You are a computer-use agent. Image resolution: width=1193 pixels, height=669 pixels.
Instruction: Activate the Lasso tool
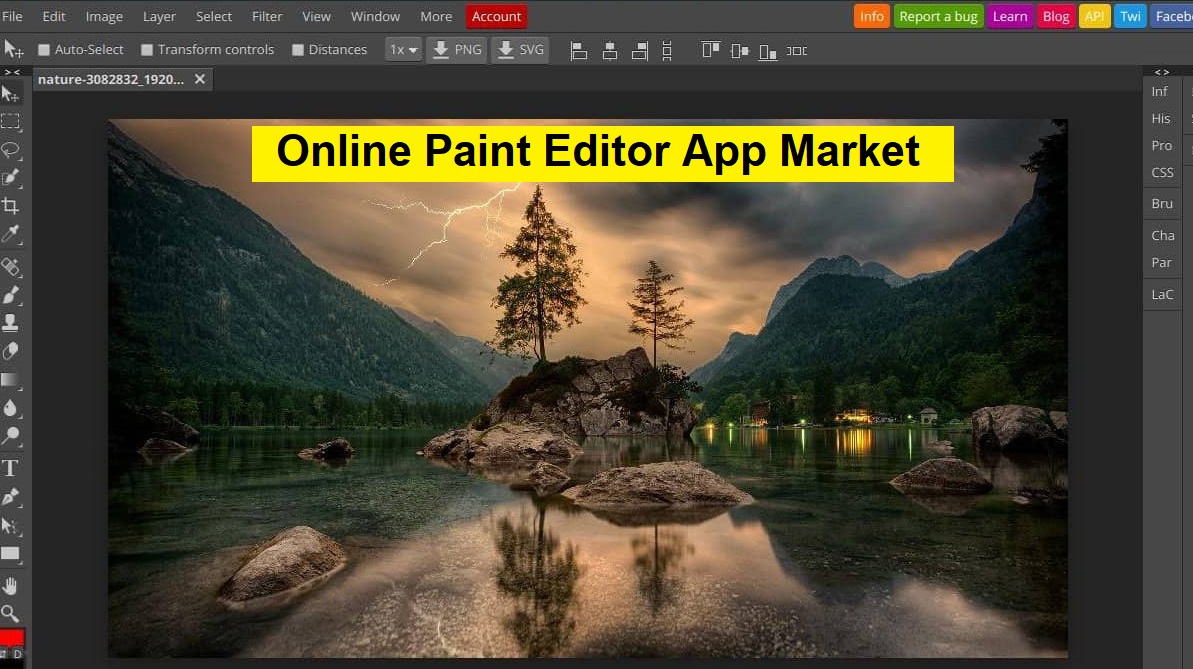point(12,150)
